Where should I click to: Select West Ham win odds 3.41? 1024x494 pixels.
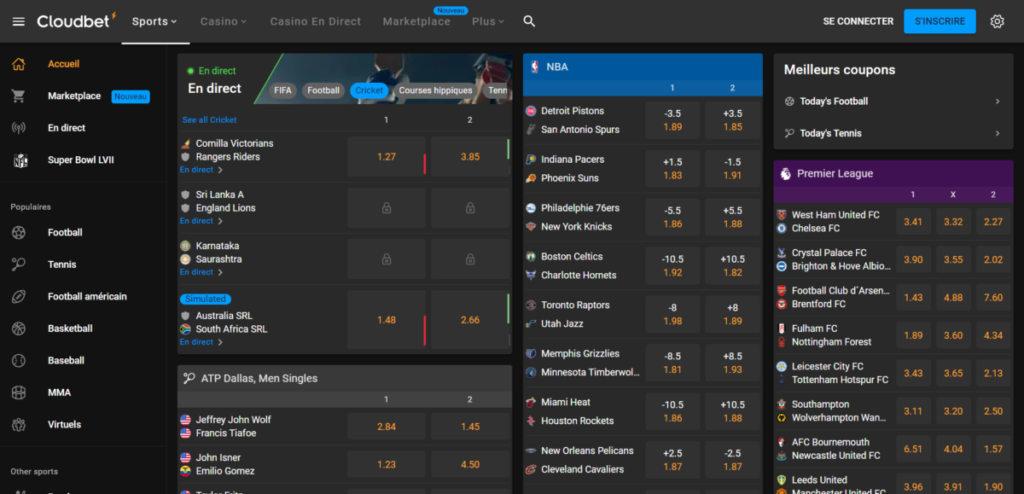(913, 222)
